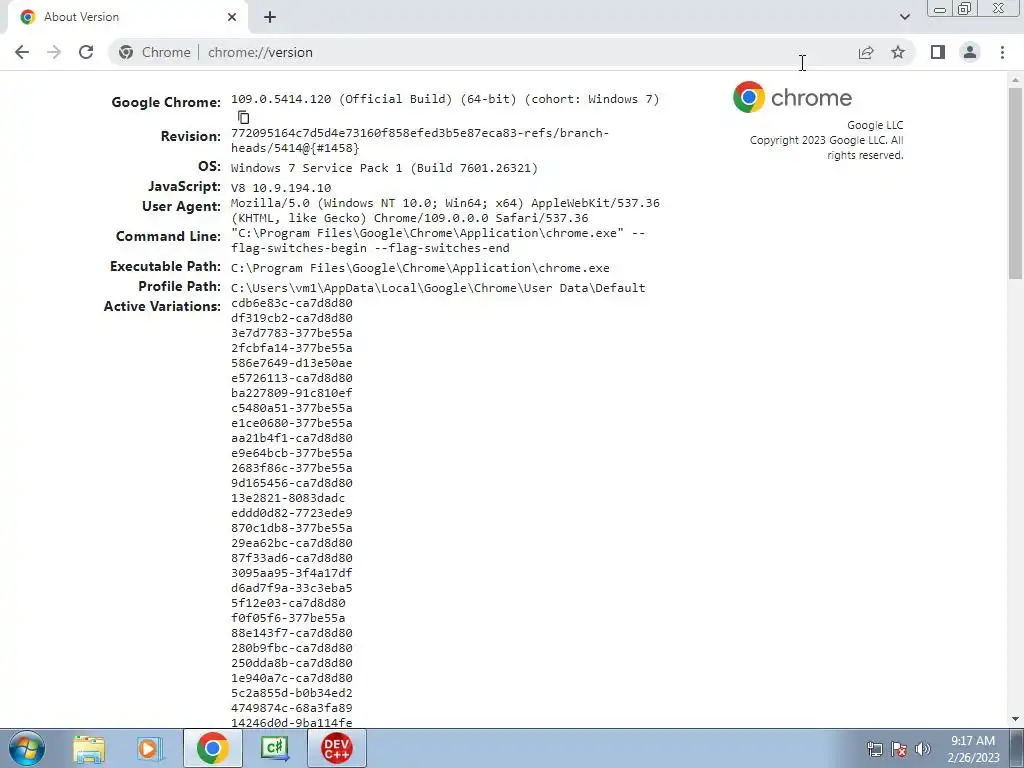Open a new tab with the plus button
Screen dimensions: 1024x768
pos(270,17)
